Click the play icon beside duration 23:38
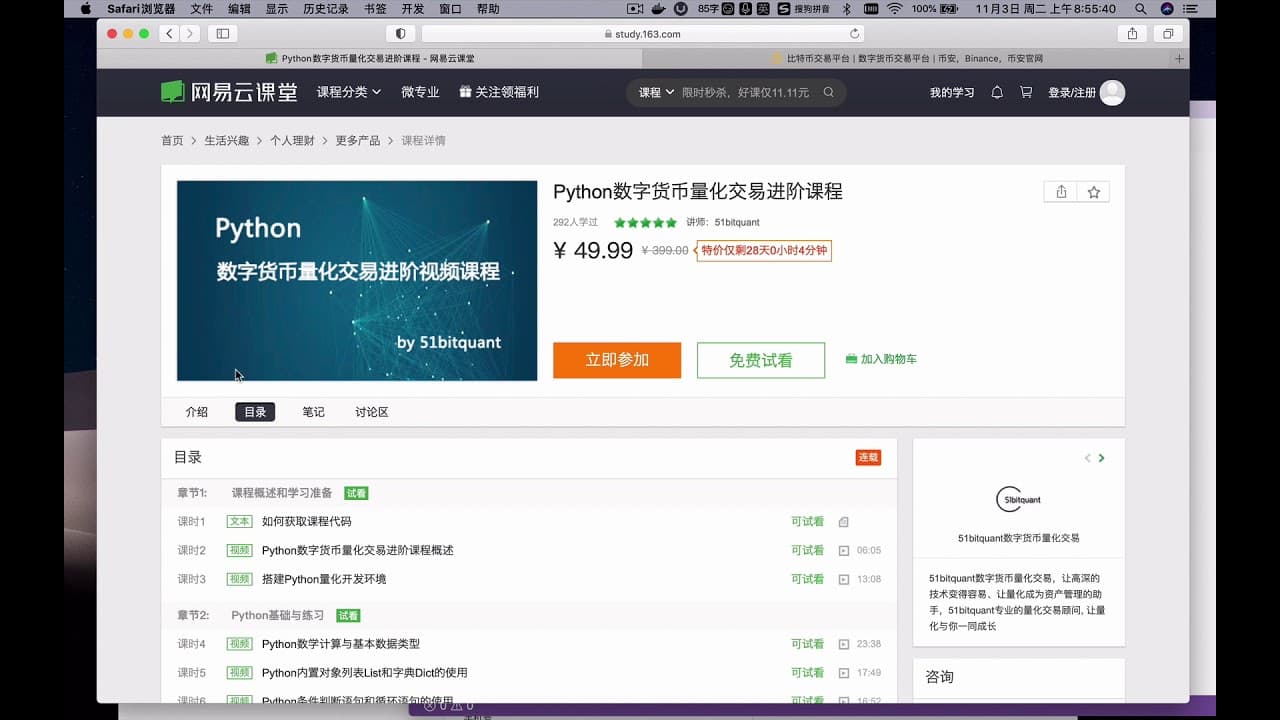 coord(844,644)
